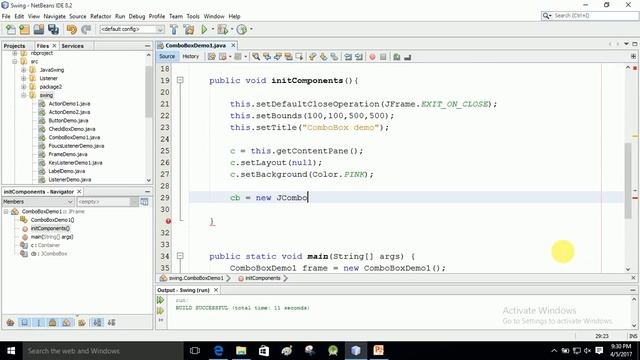Toggle Show Inherited Members in Navigator
This screenshot has width=640, height=360.
[x=11, y=322]
